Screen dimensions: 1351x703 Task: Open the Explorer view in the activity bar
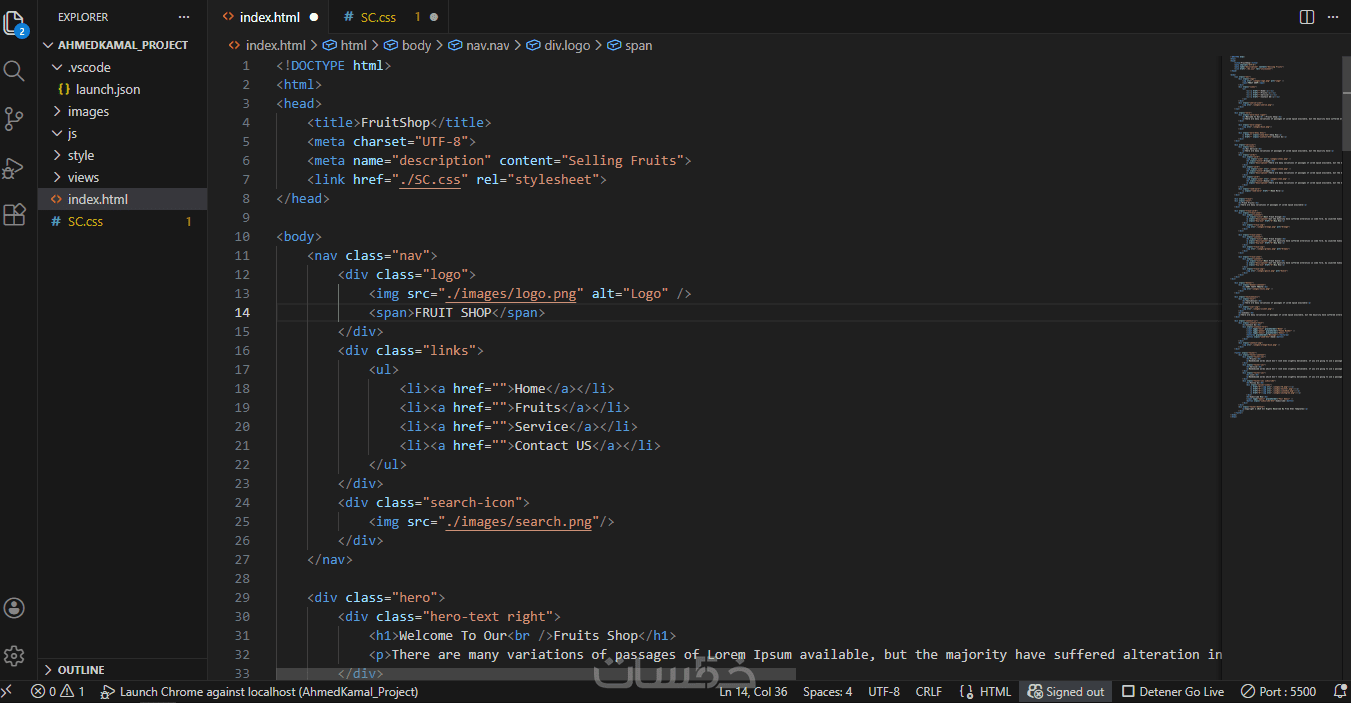click(14, 24)
